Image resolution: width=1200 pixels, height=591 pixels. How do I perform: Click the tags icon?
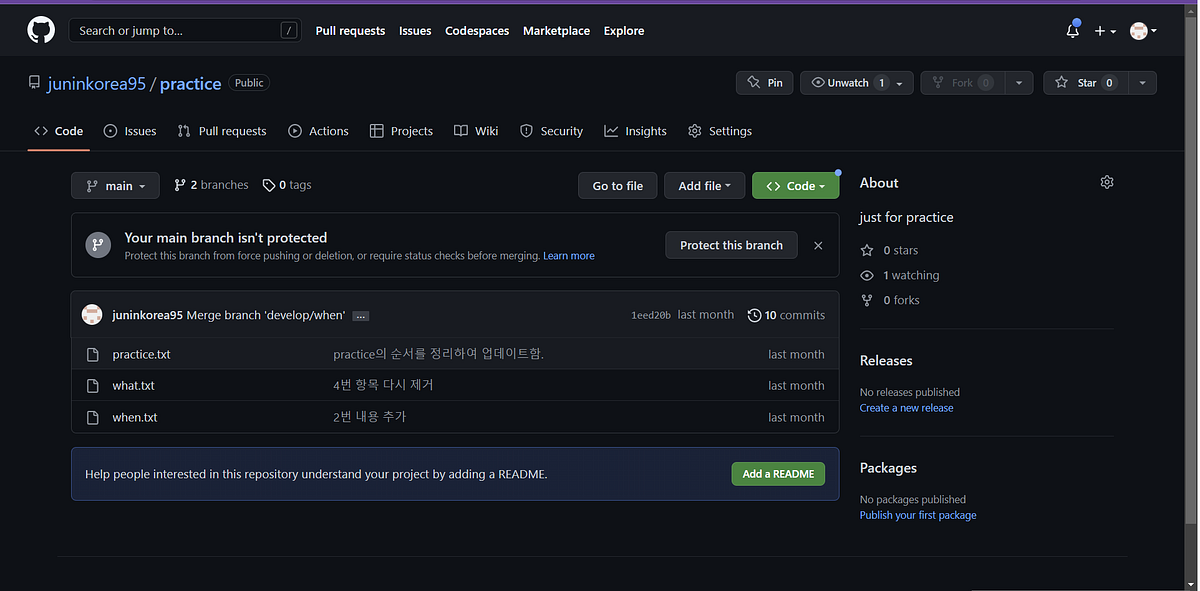tap(269, 185)
